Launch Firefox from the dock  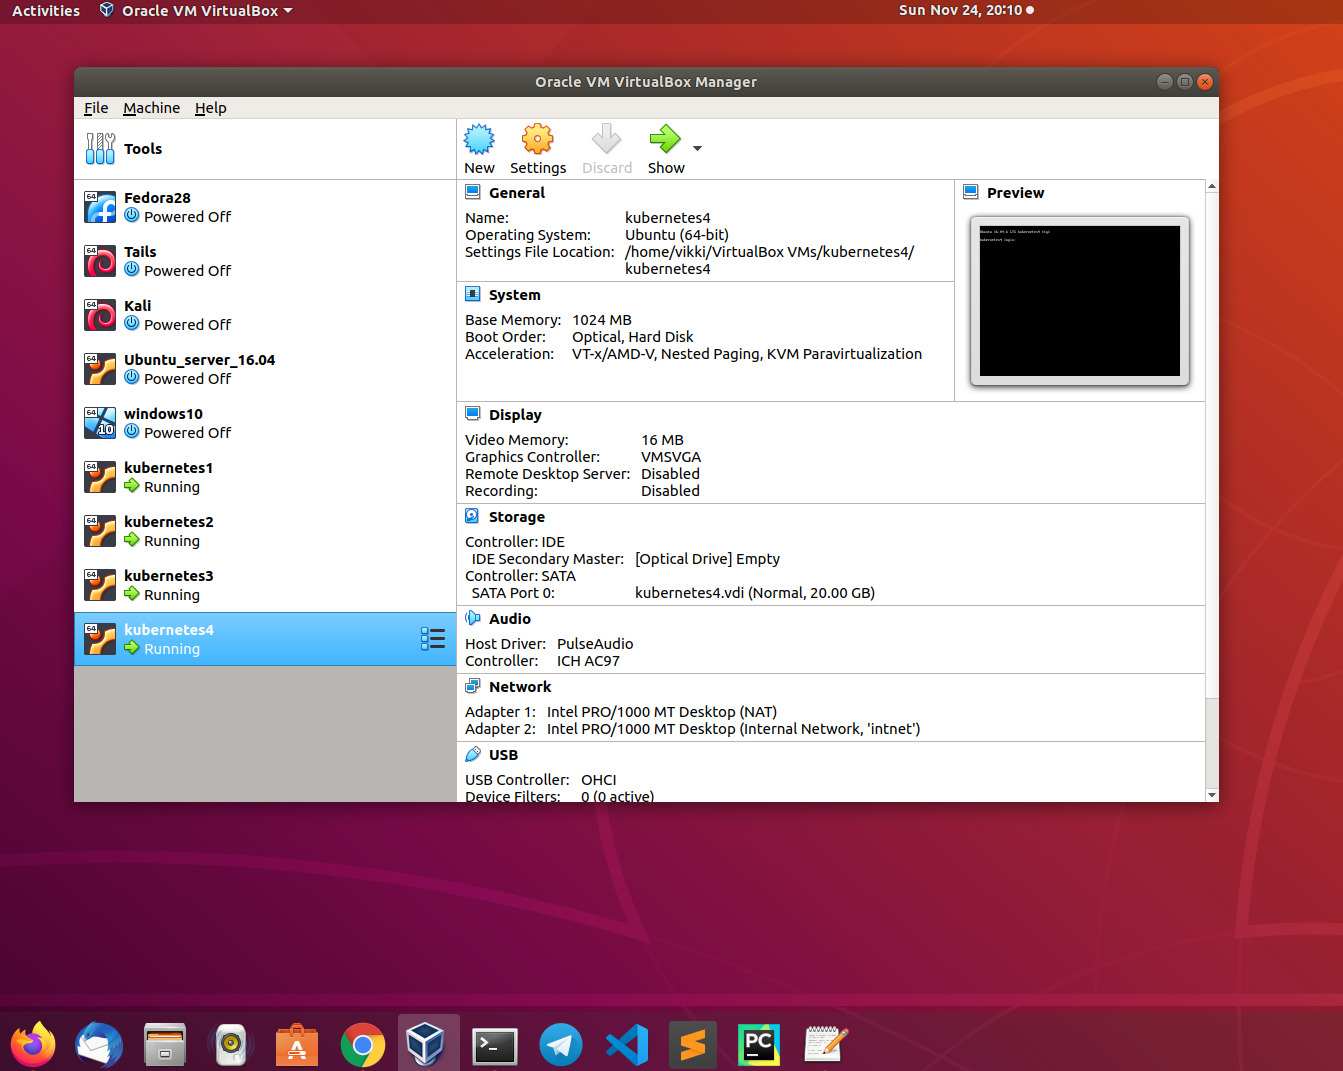[x=33, y=1045]
